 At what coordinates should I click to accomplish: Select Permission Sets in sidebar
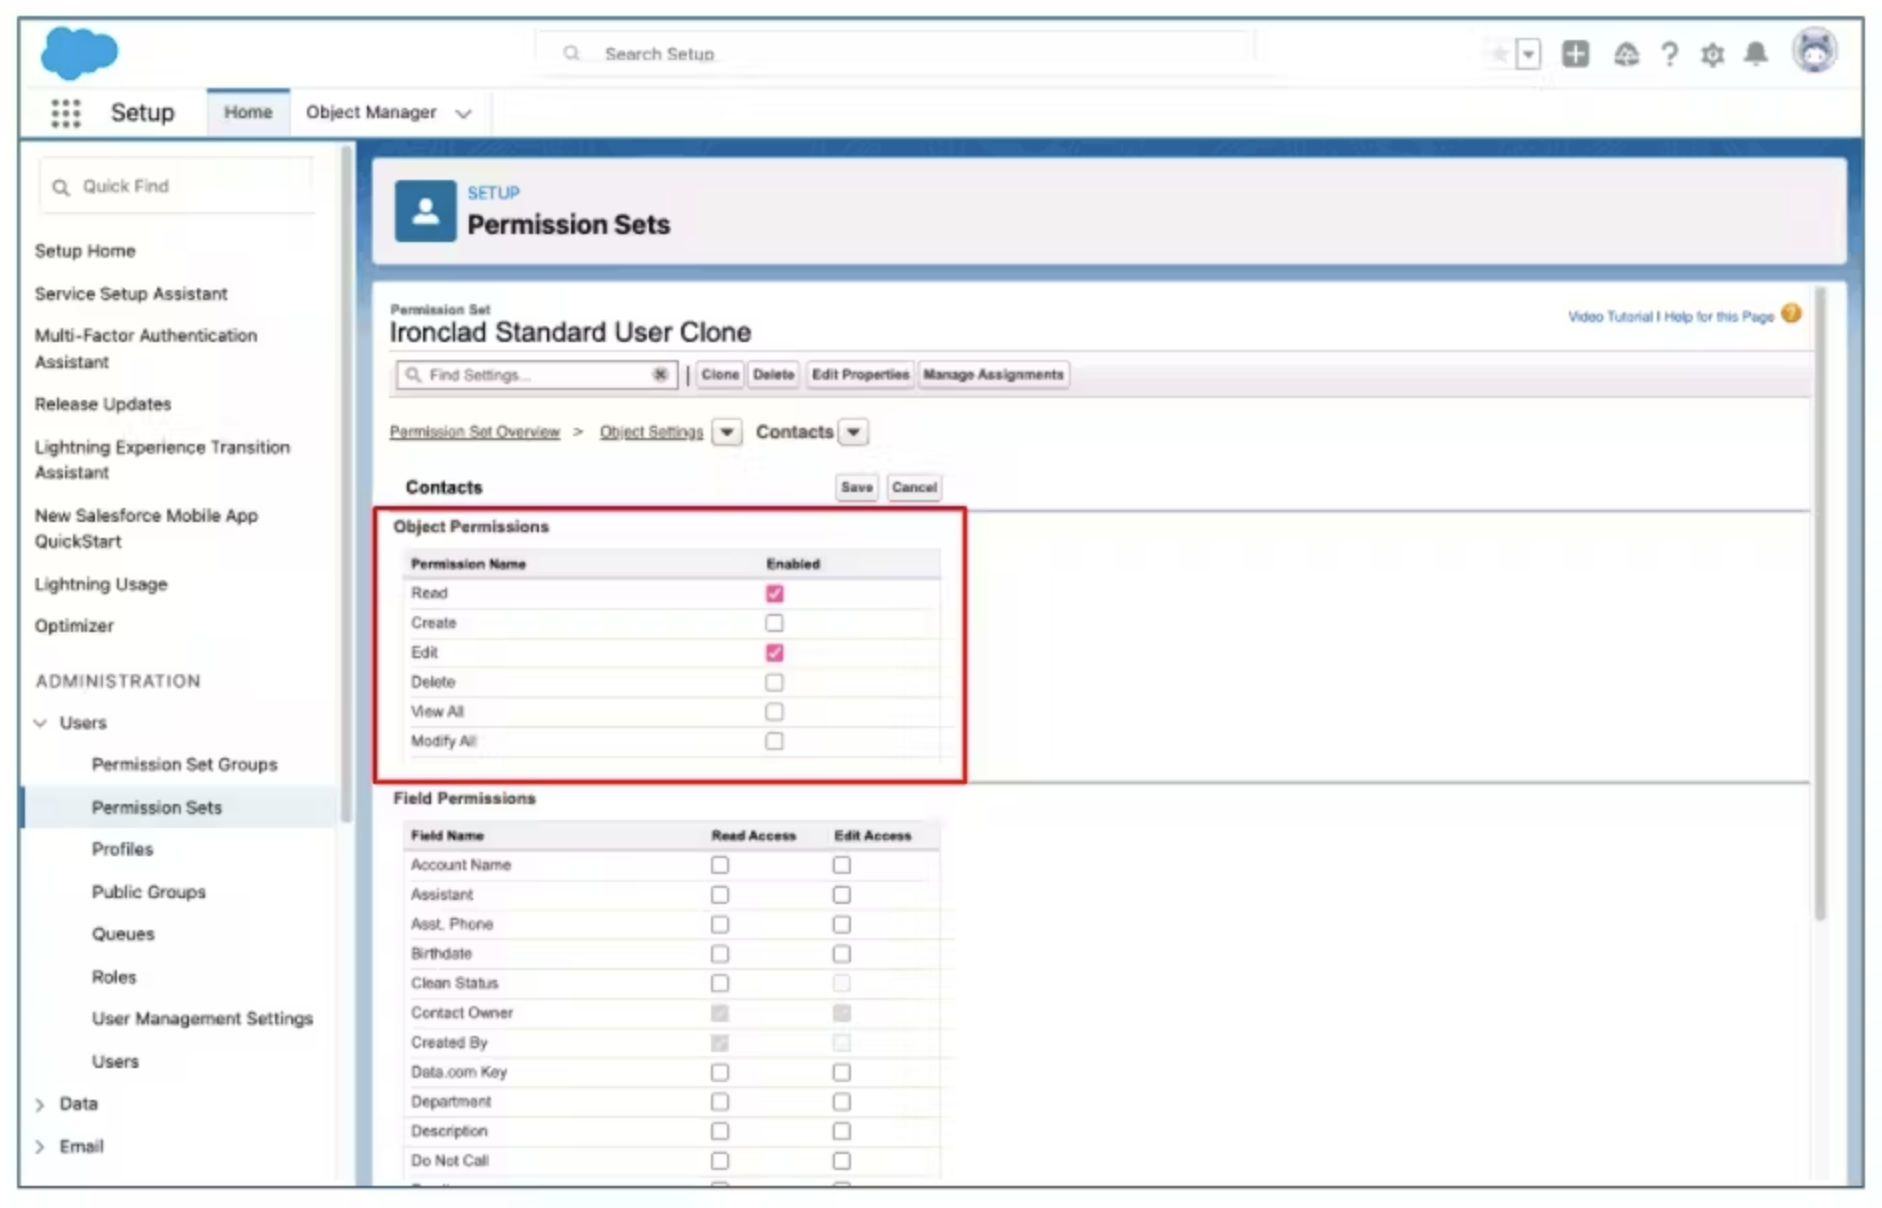tap(157, 808)
